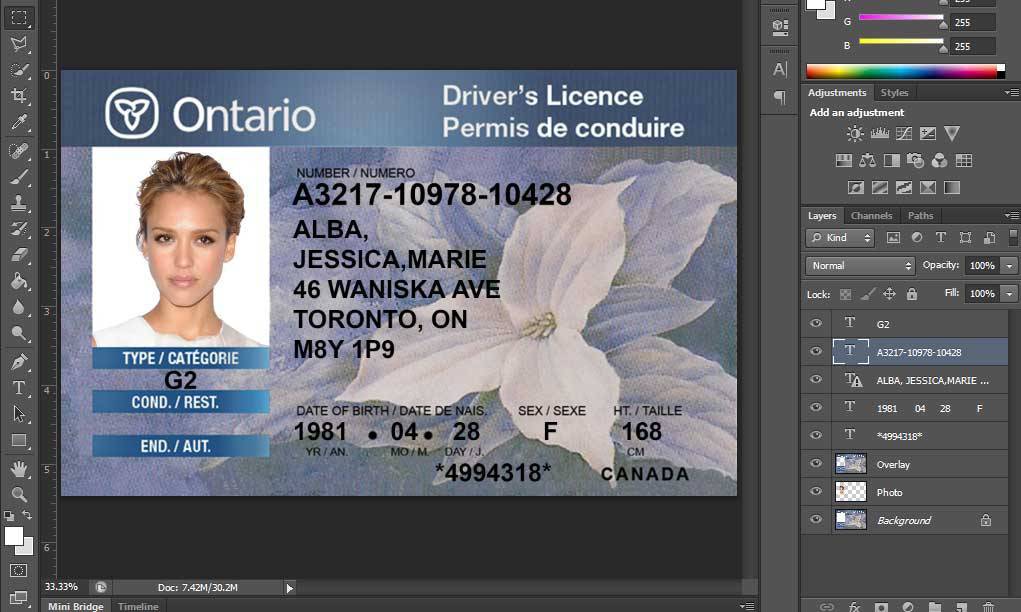
Task: Change screen mode in toolbar
Action: [x=19, y=597]
